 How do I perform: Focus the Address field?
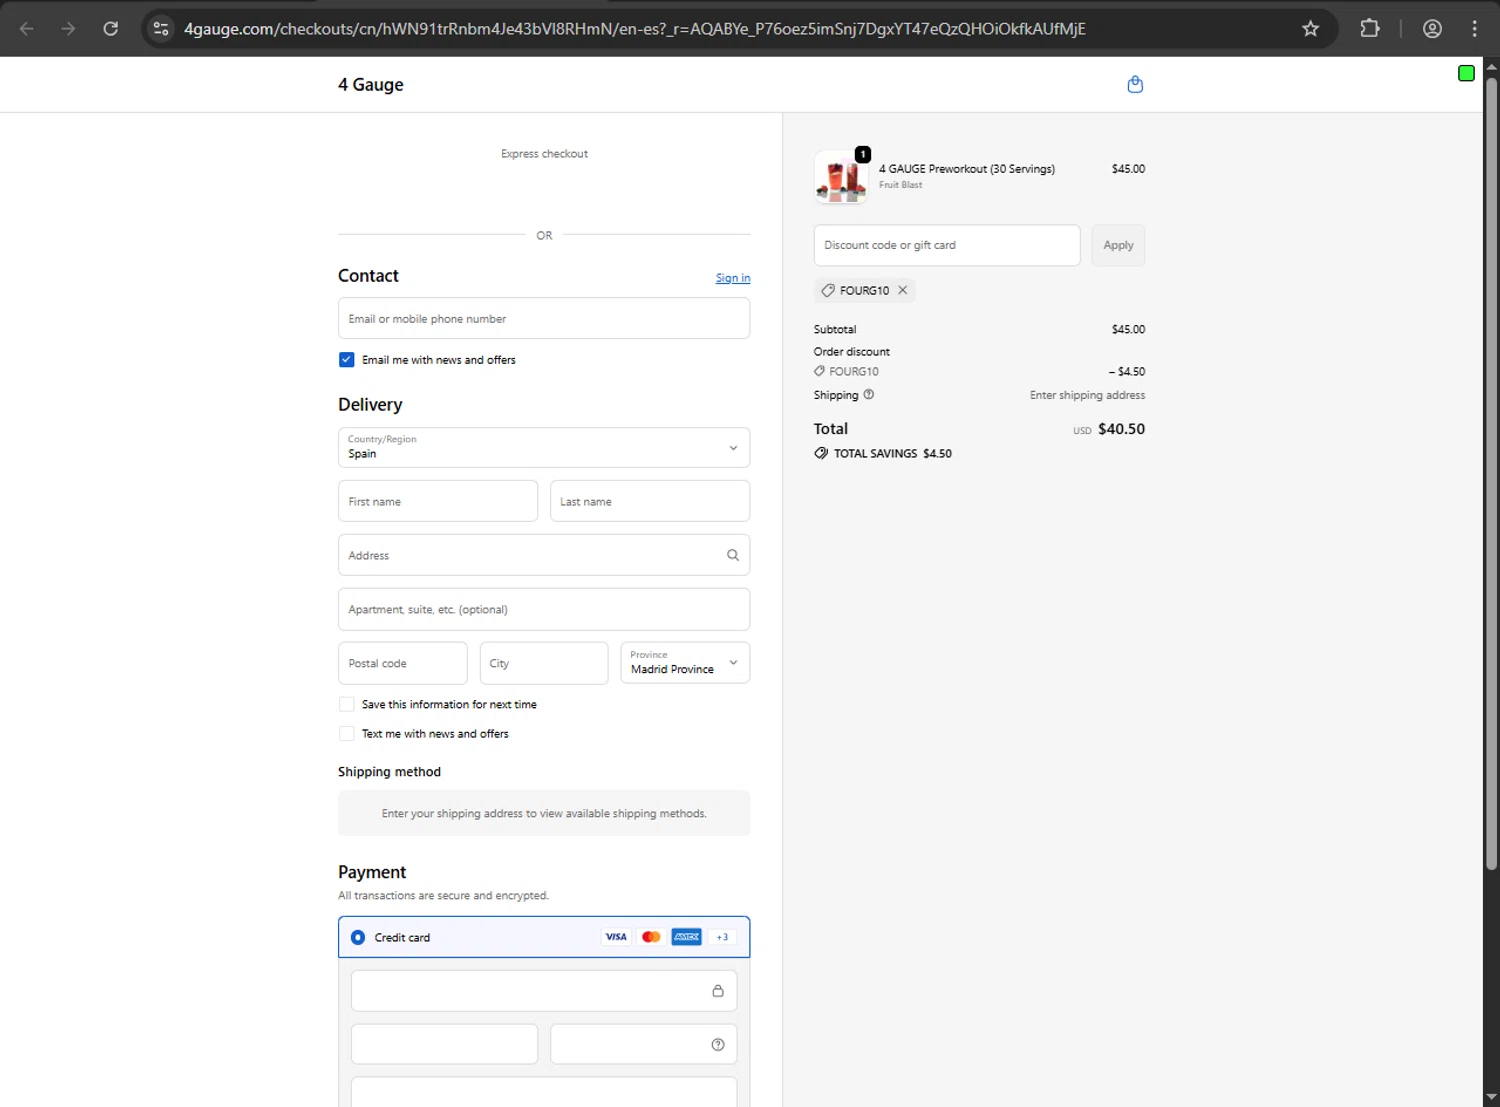[x=544, y=555]
